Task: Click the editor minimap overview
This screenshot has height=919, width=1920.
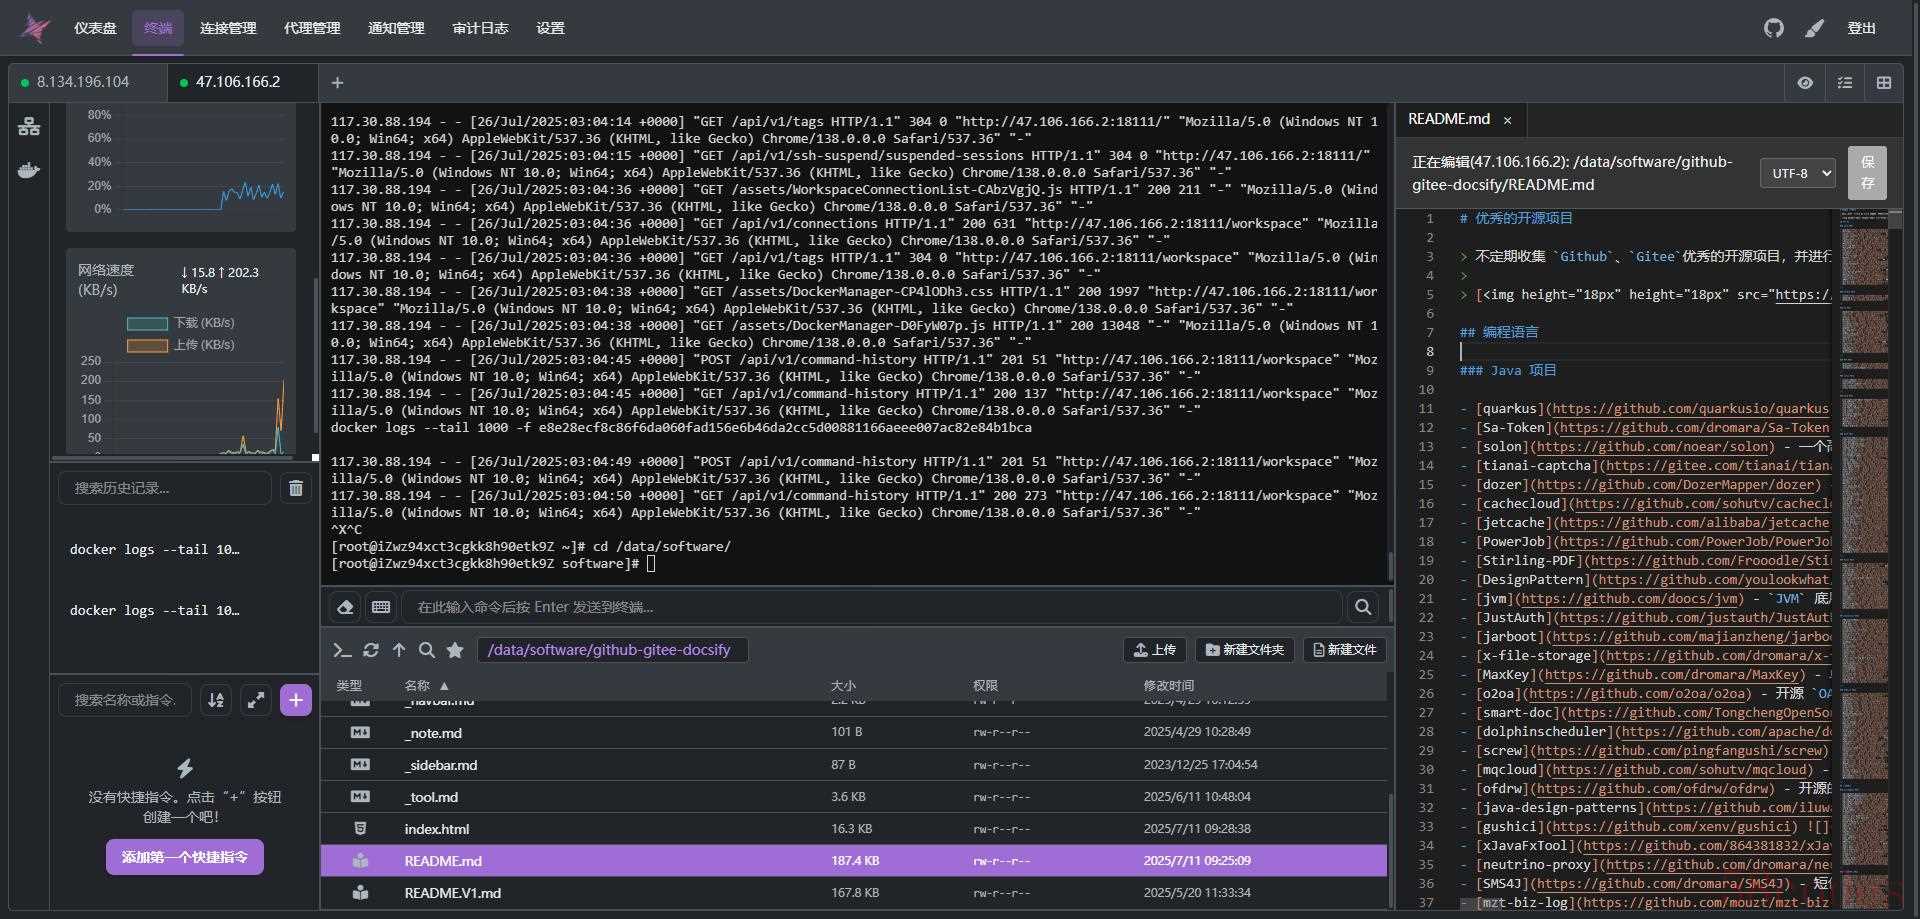Action: [1865, 560]
